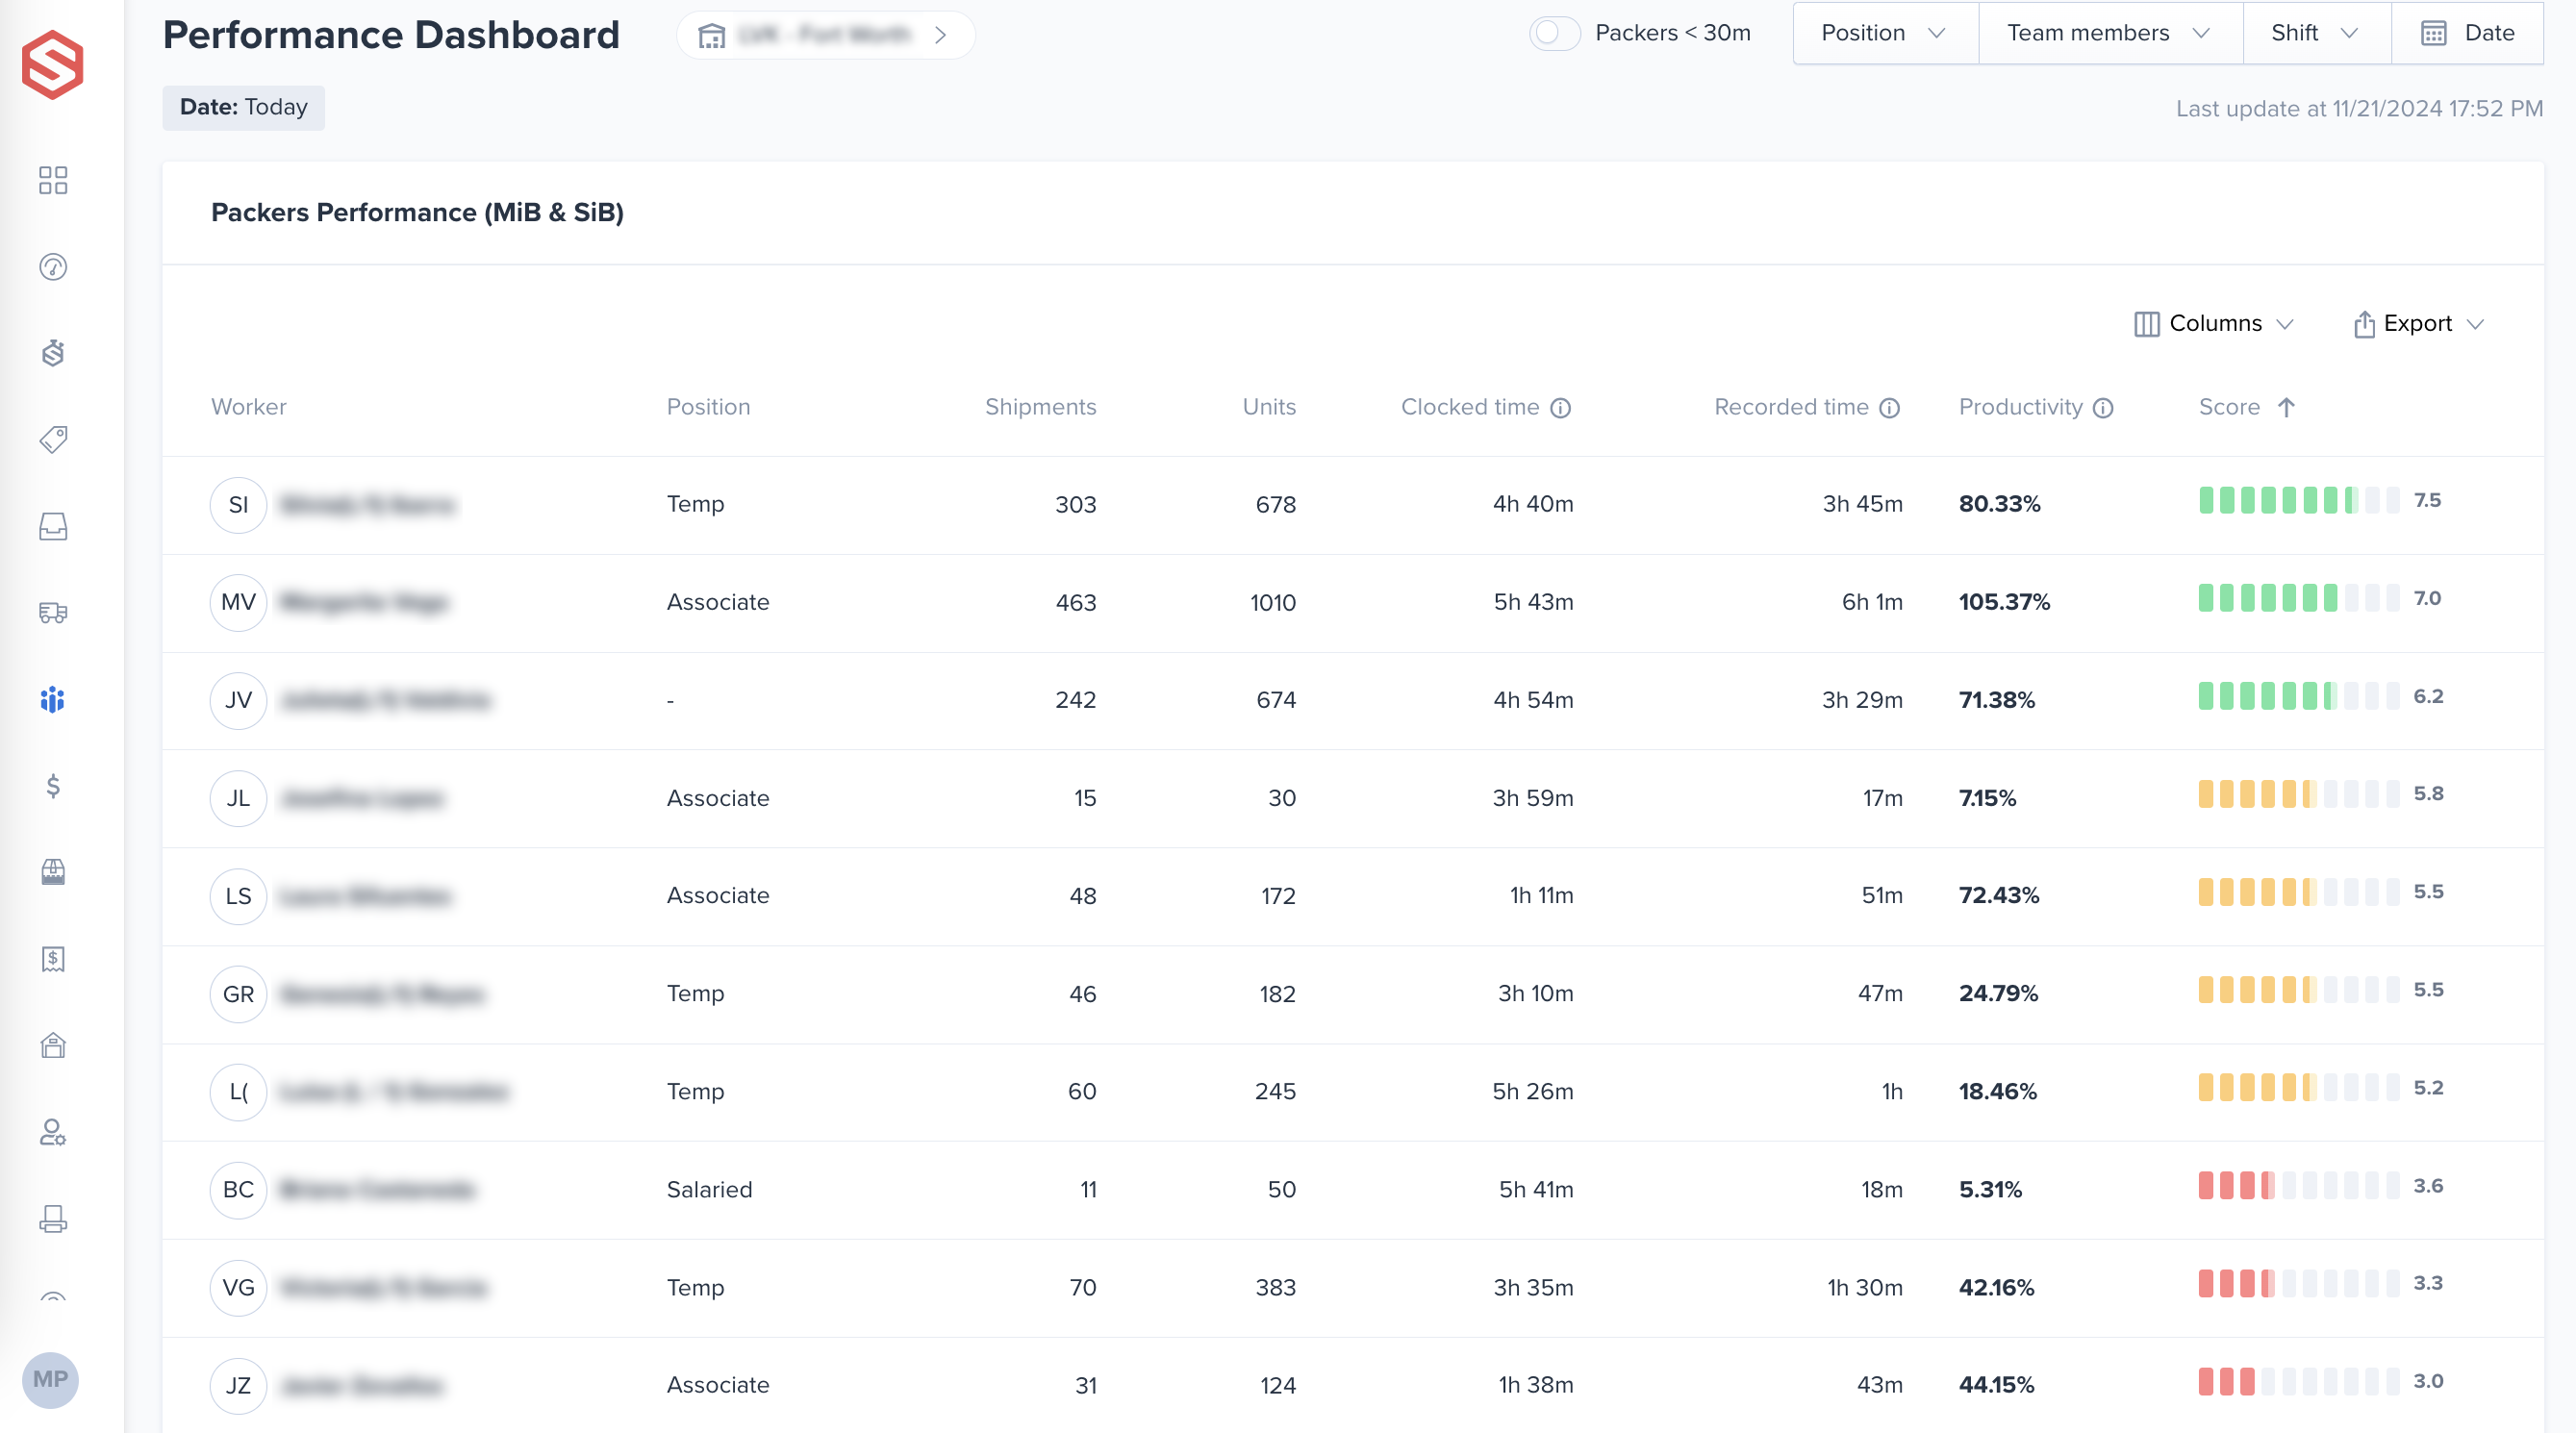Open the inbox tray sidebar icon

[x=53, y=526]
